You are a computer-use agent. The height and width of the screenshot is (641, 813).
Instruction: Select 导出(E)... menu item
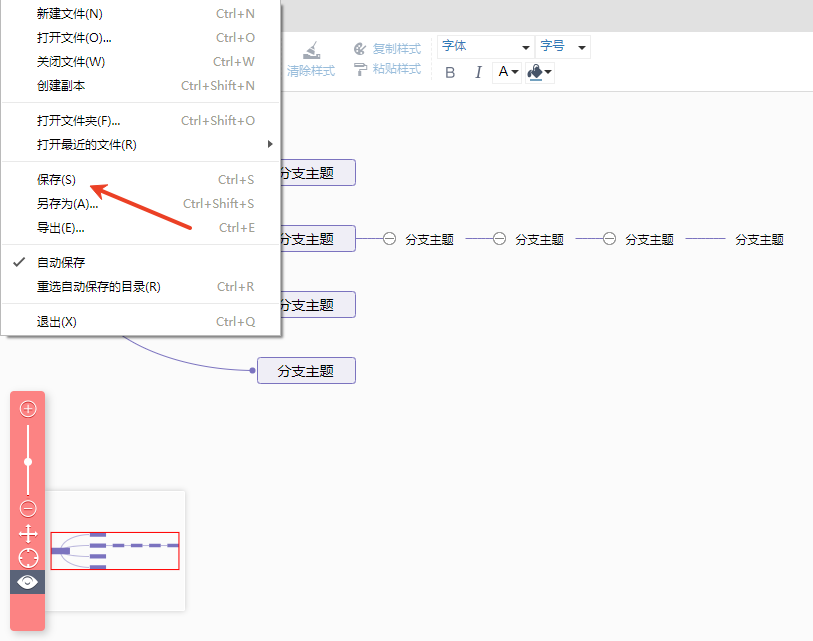[x=141, y=228]
